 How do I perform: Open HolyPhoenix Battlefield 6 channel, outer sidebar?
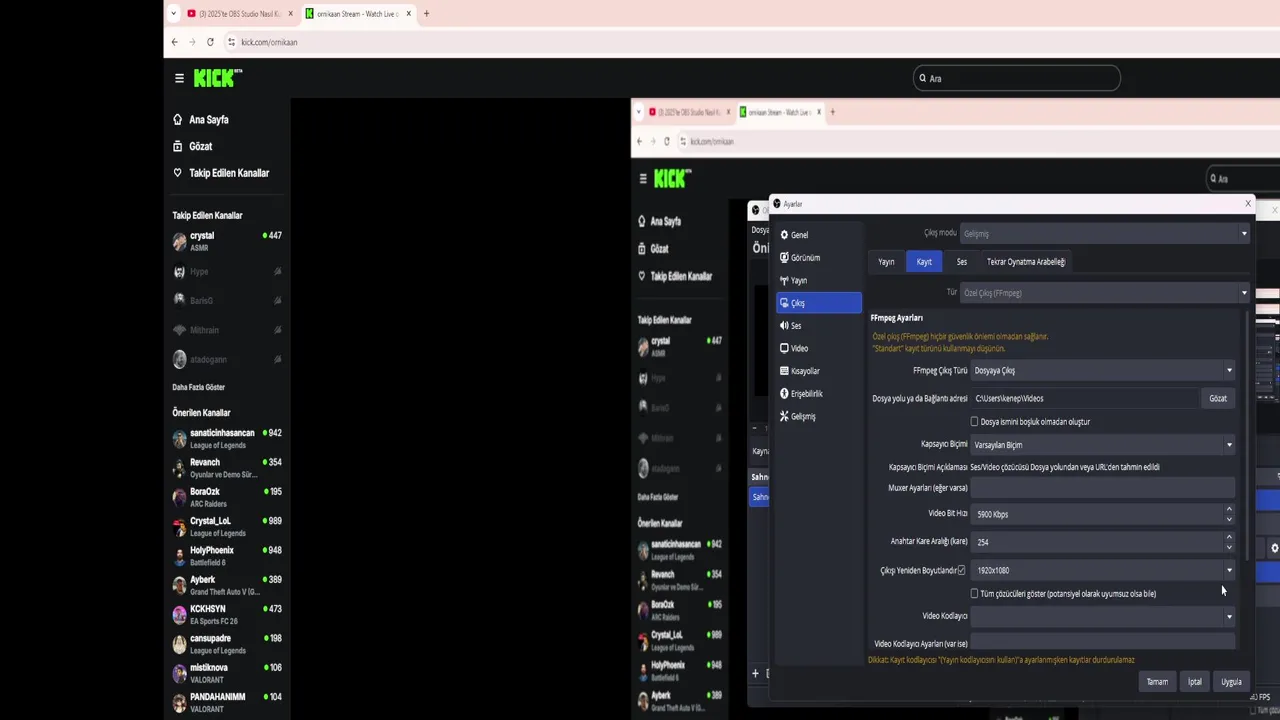tap(227, 556)
